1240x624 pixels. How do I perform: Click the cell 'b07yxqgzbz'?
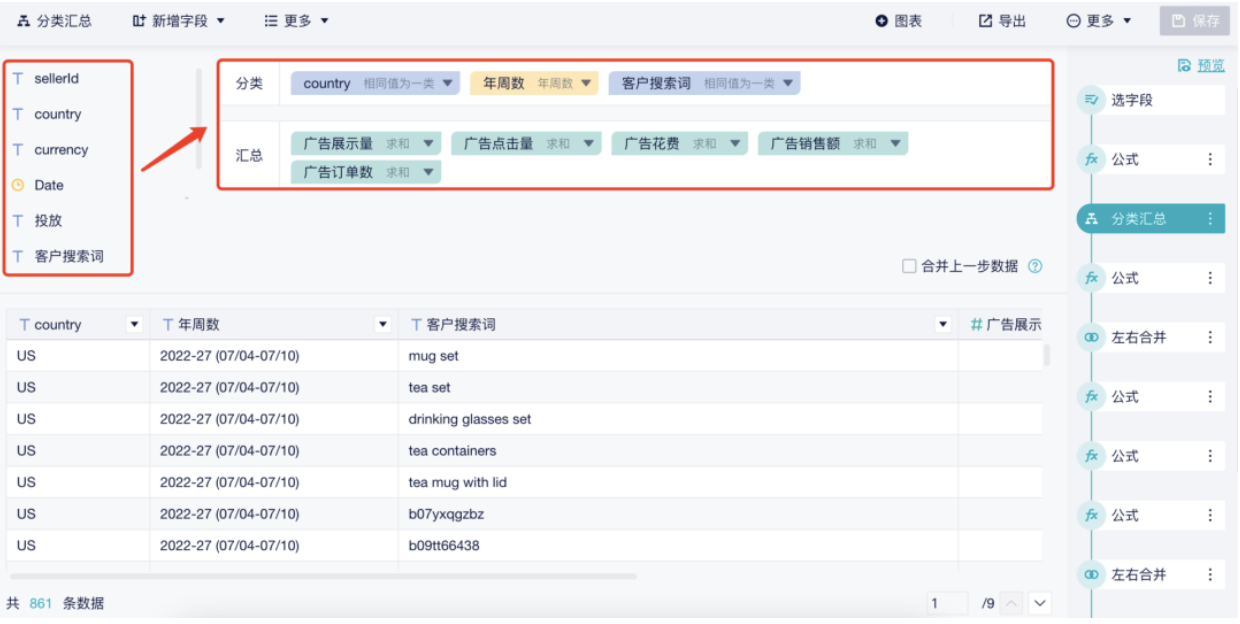678,514
